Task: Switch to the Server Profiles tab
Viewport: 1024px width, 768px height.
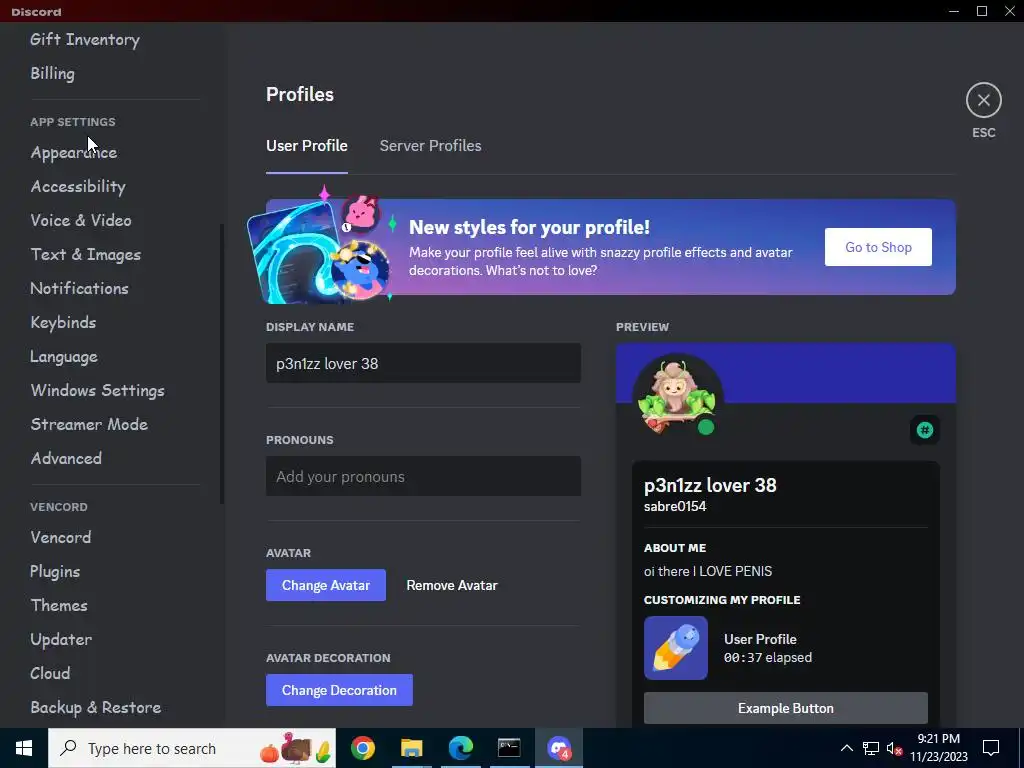Action: 430,146
